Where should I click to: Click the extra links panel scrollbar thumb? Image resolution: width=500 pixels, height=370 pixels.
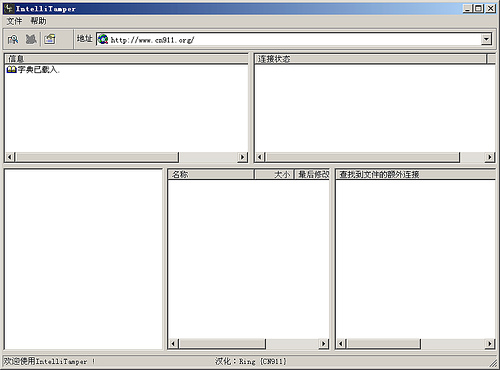click(x=383, y=344)
